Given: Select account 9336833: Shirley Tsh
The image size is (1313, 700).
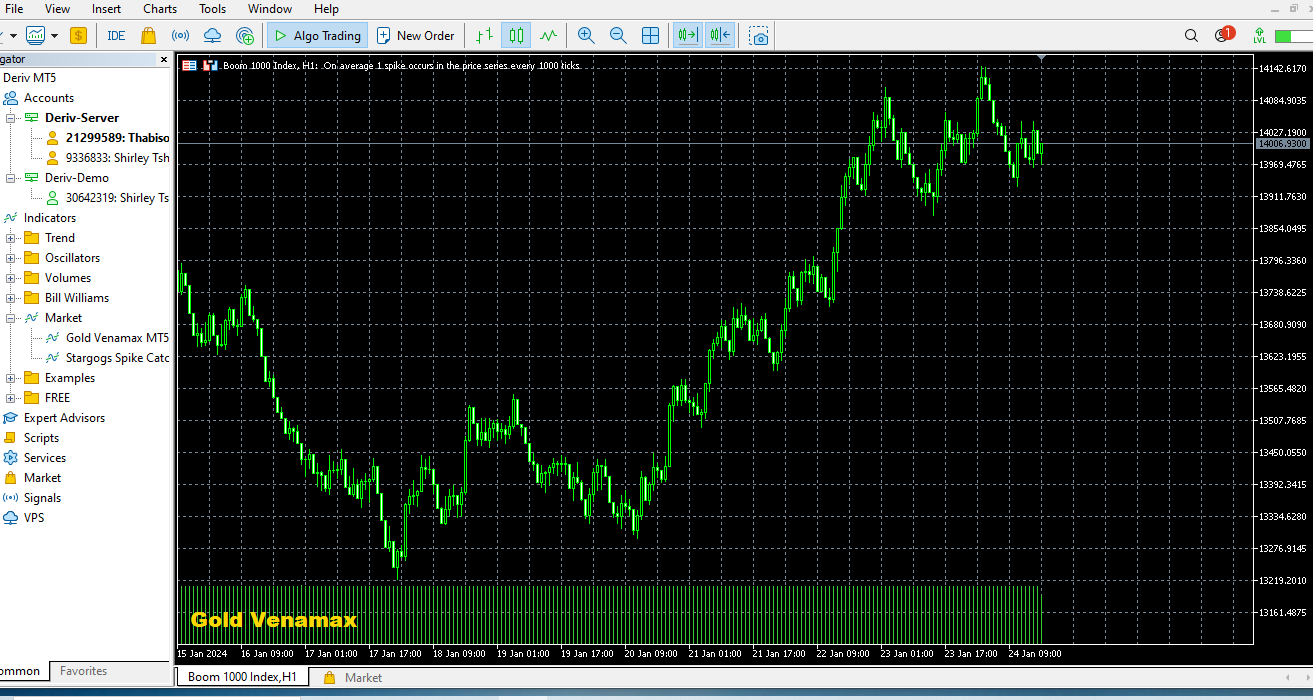Looking at the screenshot, I should (117, 158).
